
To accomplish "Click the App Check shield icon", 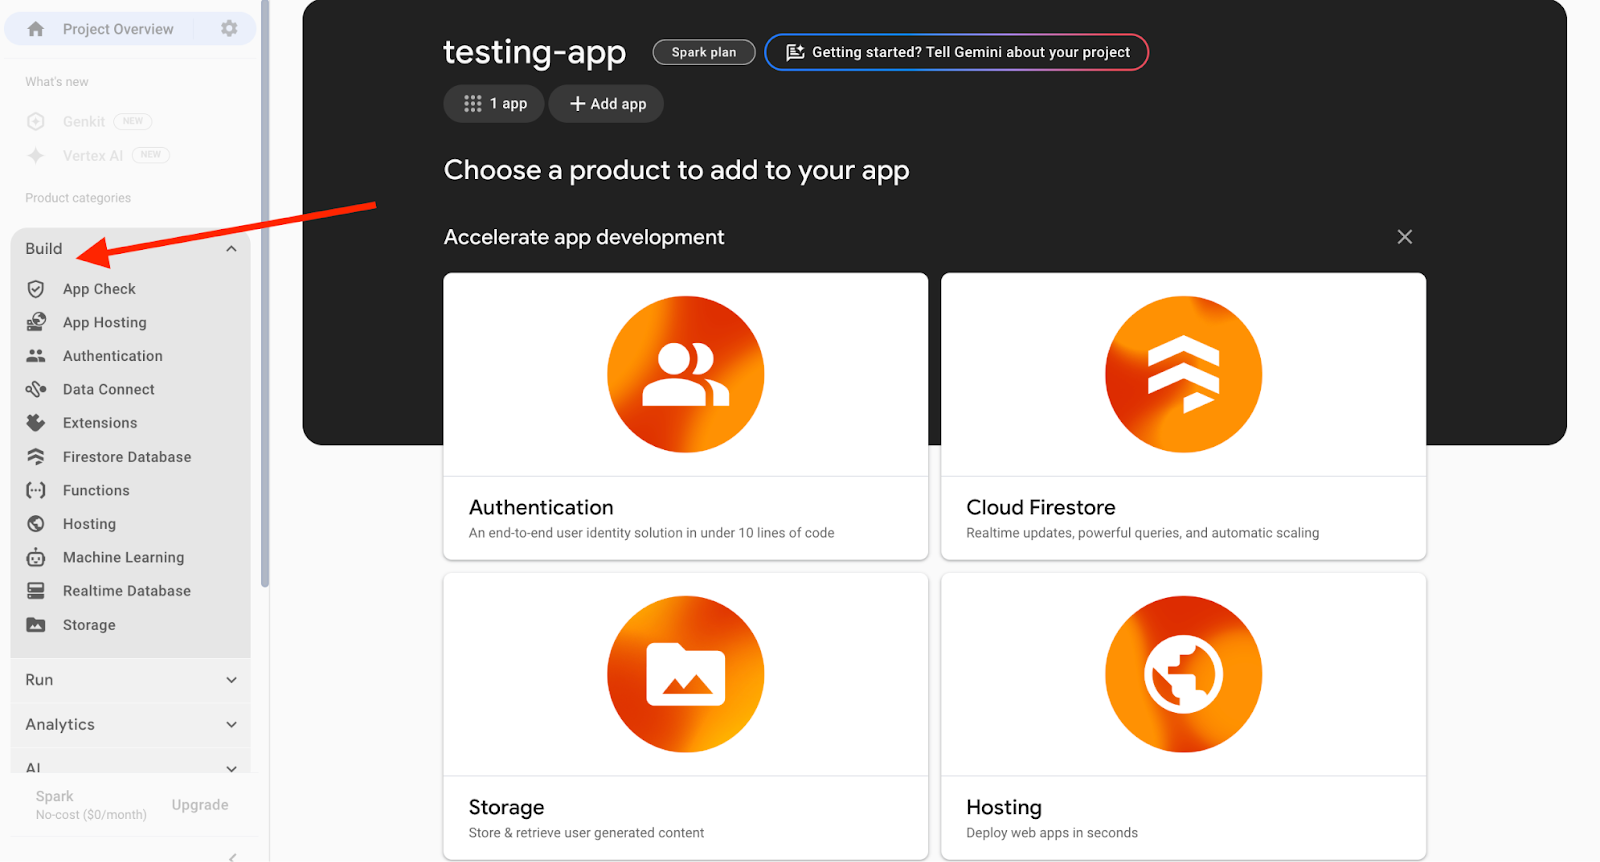I will click(36, 289).
